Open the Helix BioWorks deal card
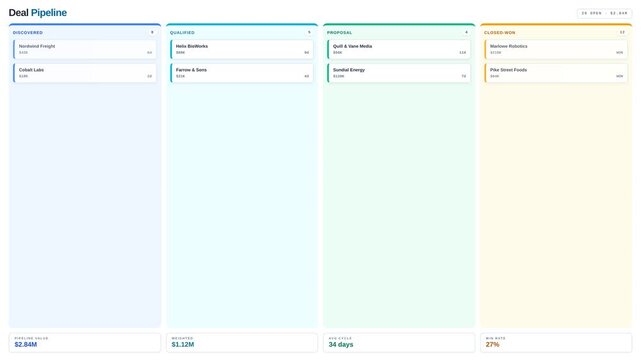641x360 pixels. click(242, 49)
